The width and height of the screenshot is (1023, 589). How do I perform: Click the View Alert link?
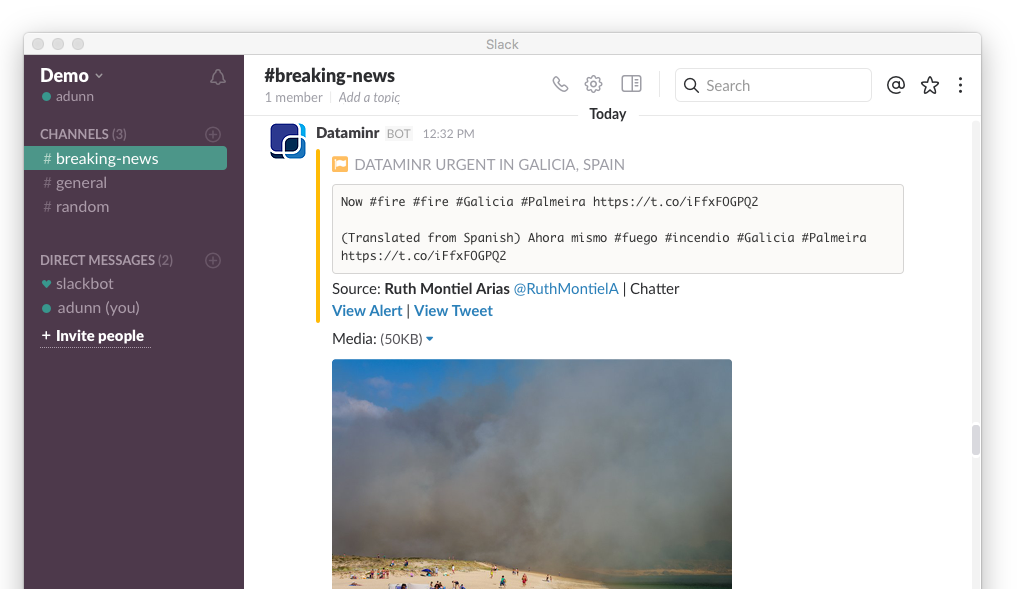coord(367,311)
